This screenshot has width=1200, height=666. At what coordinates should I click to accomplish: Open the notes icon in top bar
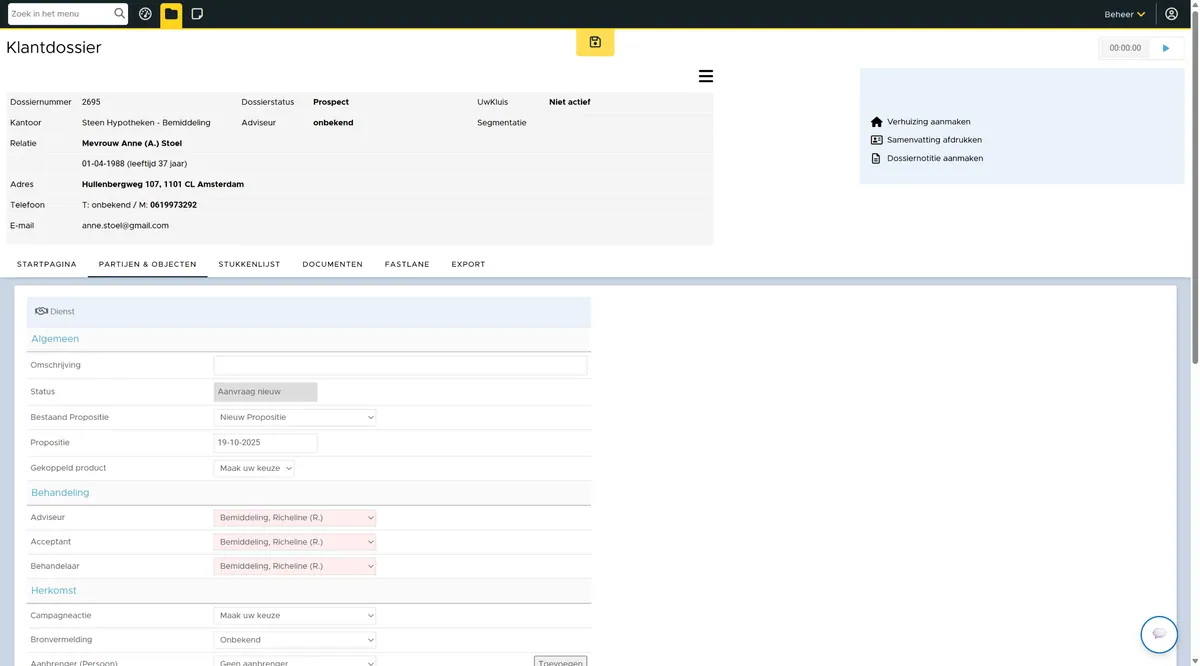click(x=197, y=14)
